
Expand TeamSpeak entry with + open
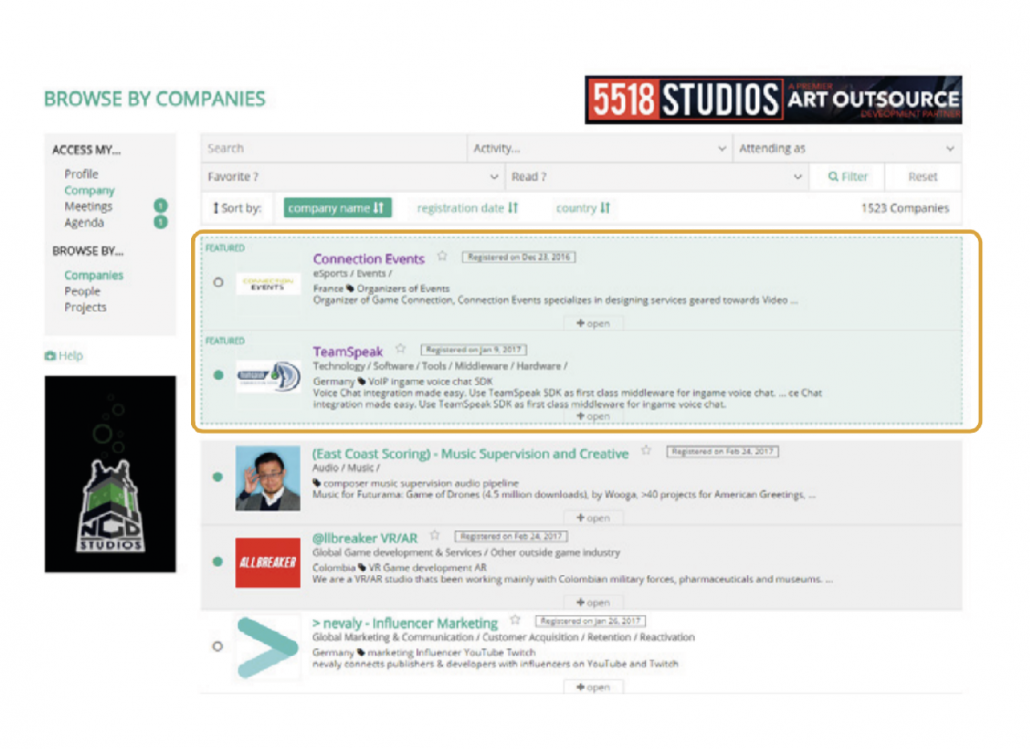pyautogui.click(x=593, y=417)
